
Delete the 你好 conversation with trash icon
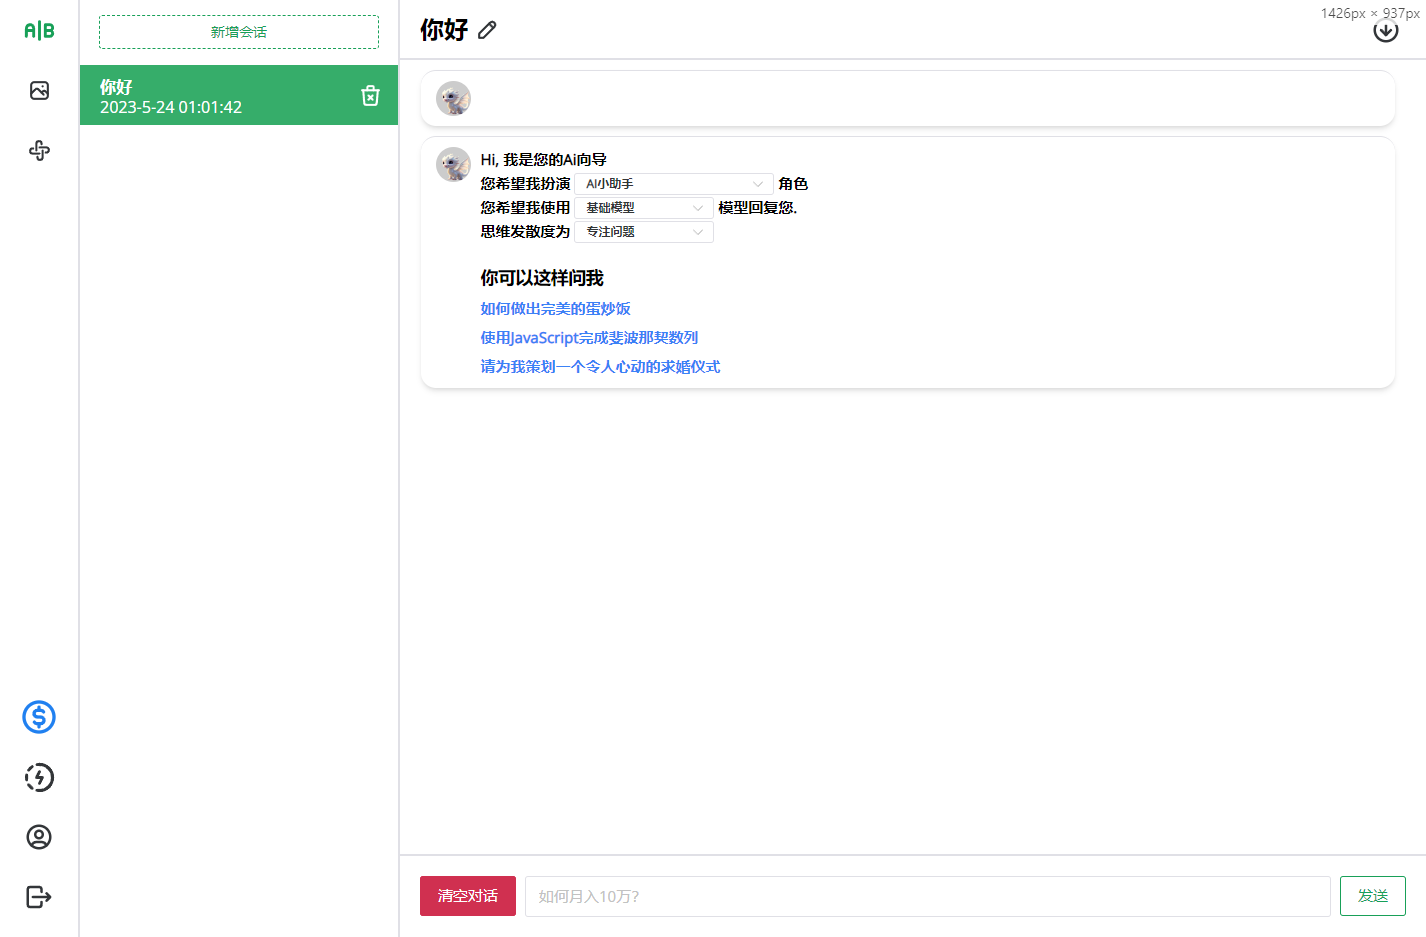(x=370, y=95)
